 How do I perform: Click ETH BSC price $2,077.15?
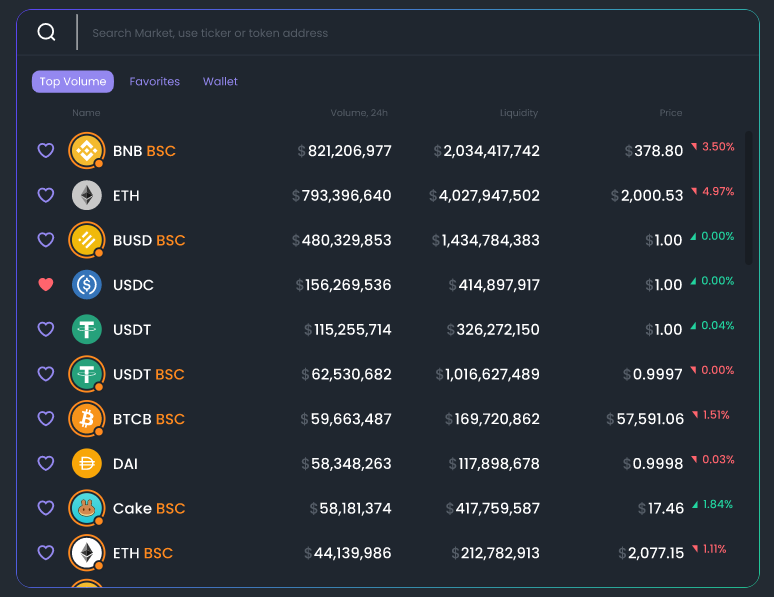click(651, 553)
